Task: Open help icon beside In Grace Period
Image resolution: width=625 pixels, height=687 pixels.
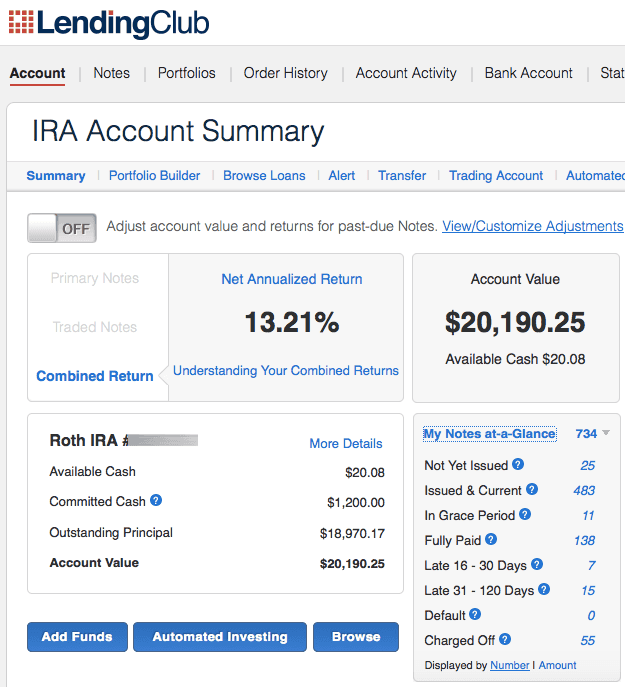Action: 525,514
